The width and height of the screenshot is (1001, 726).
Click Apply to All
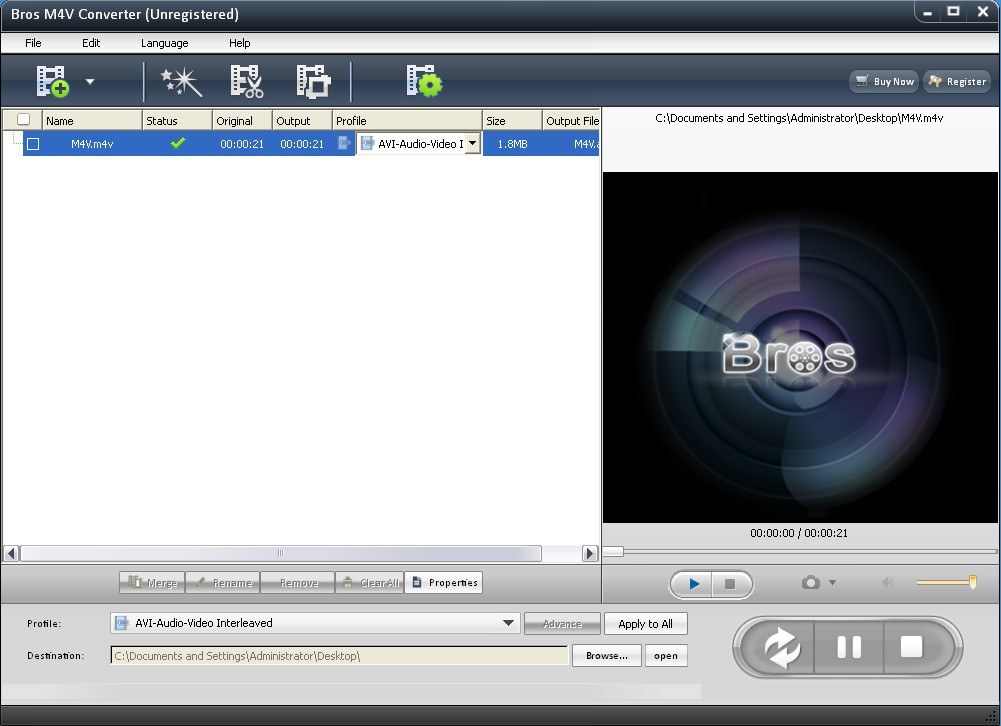pos(645,624)
